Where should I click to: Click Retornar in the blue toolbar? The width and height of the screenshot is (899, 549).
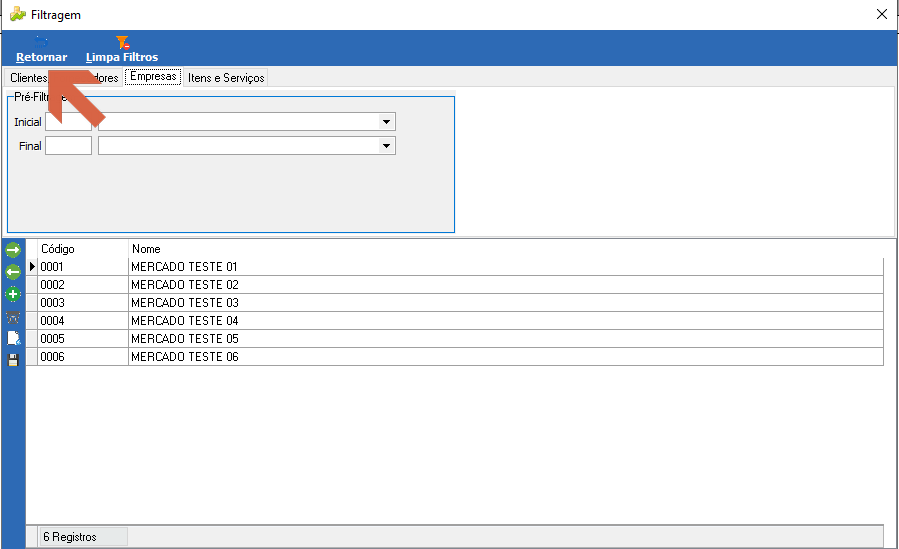pos(41,57)
